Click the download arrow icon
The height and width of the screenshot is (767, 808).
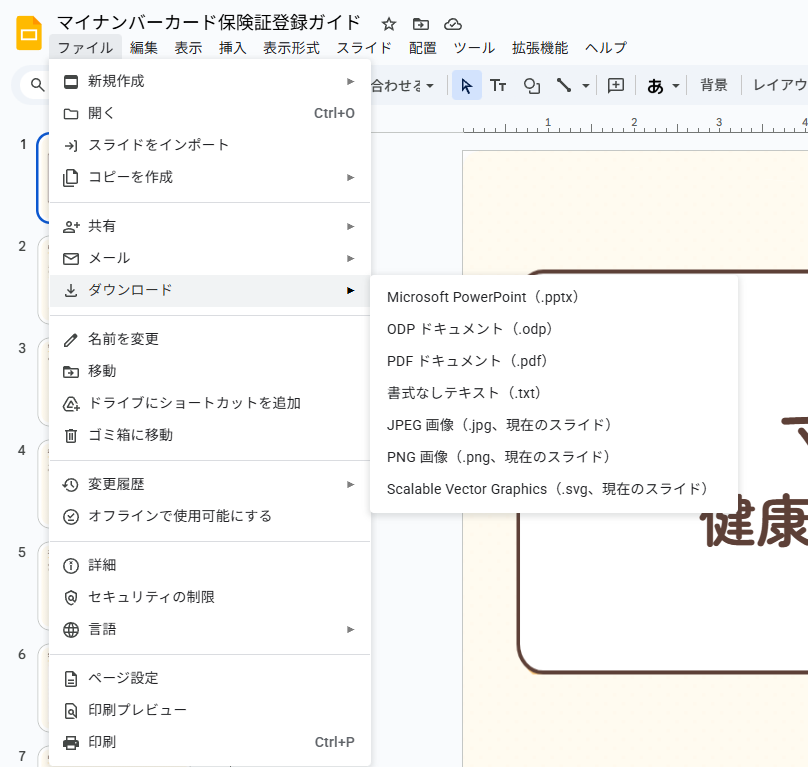tap(71, 291)
